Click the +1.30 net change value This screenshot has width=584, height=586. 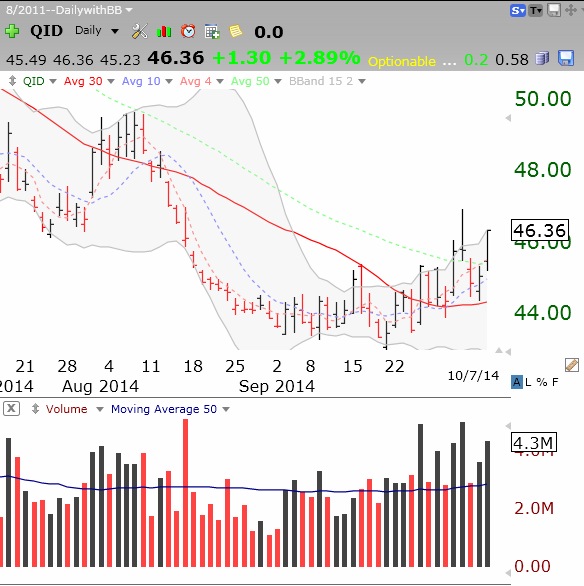click(x=241, y=58)
